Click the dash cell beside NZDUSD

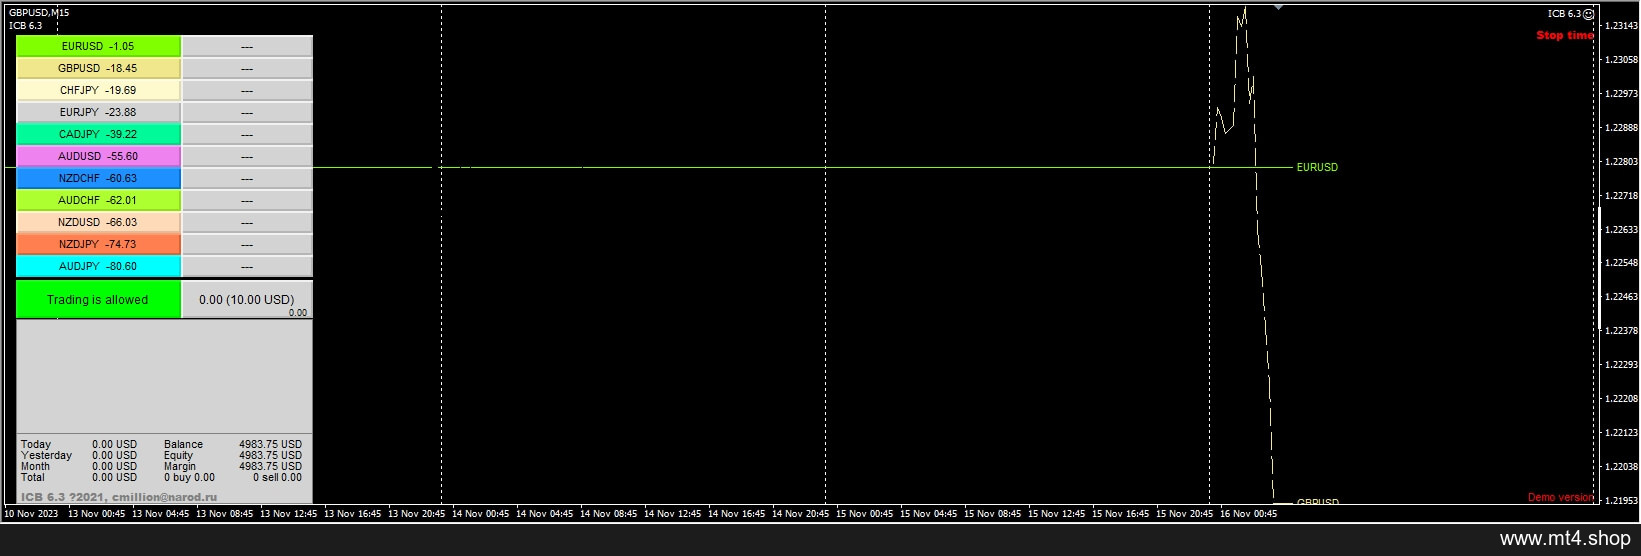[x=247, y=222]
